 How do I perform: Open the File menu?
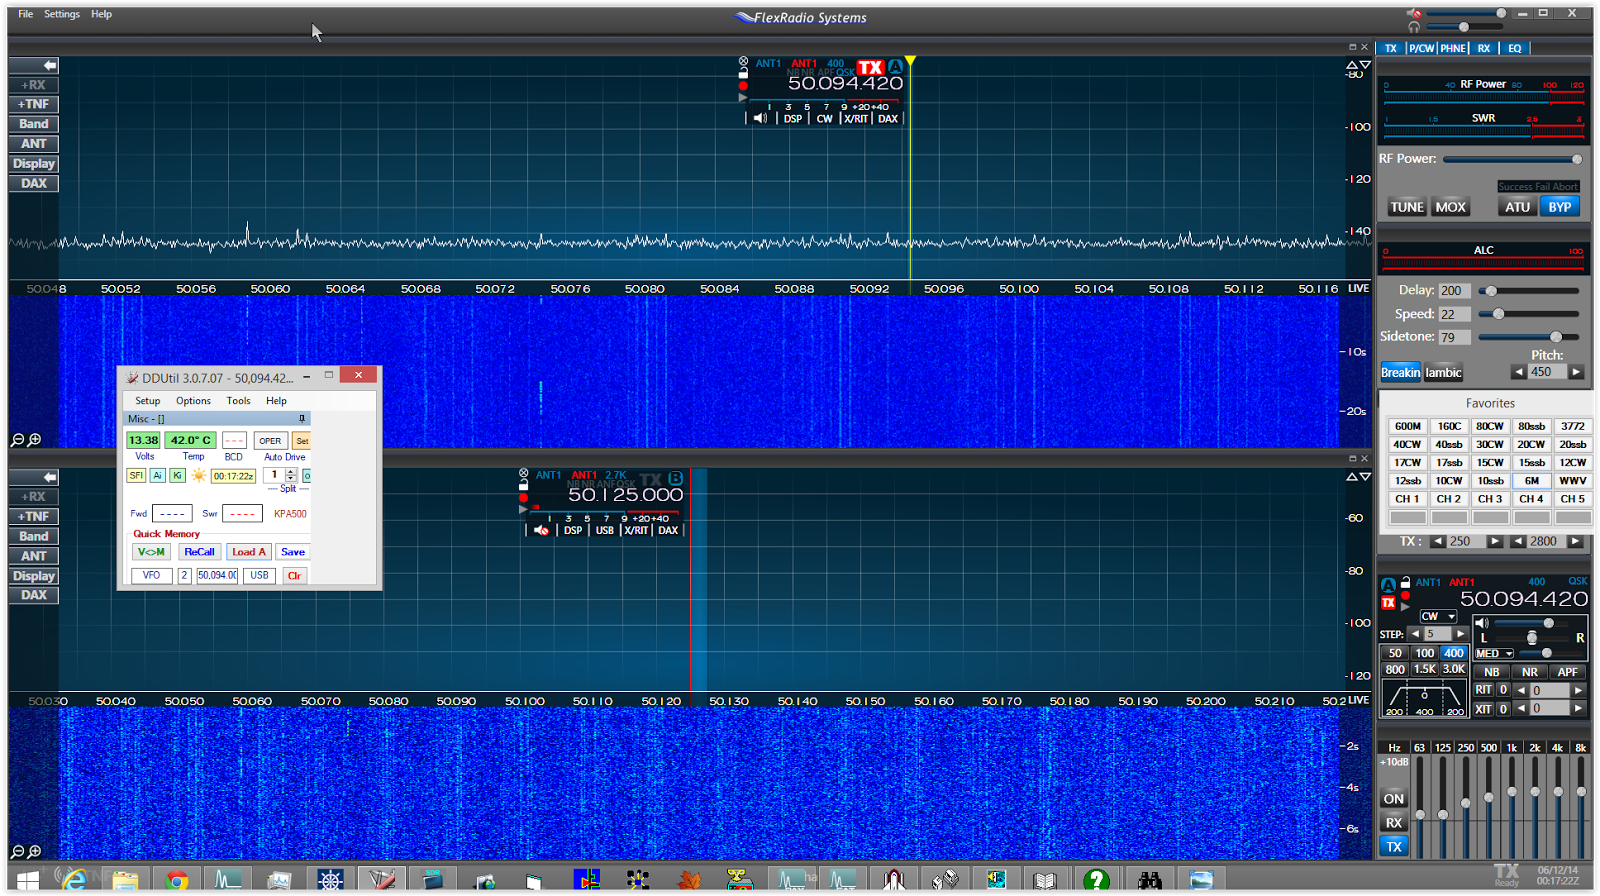pyautogui.click(x=25, y=14)
